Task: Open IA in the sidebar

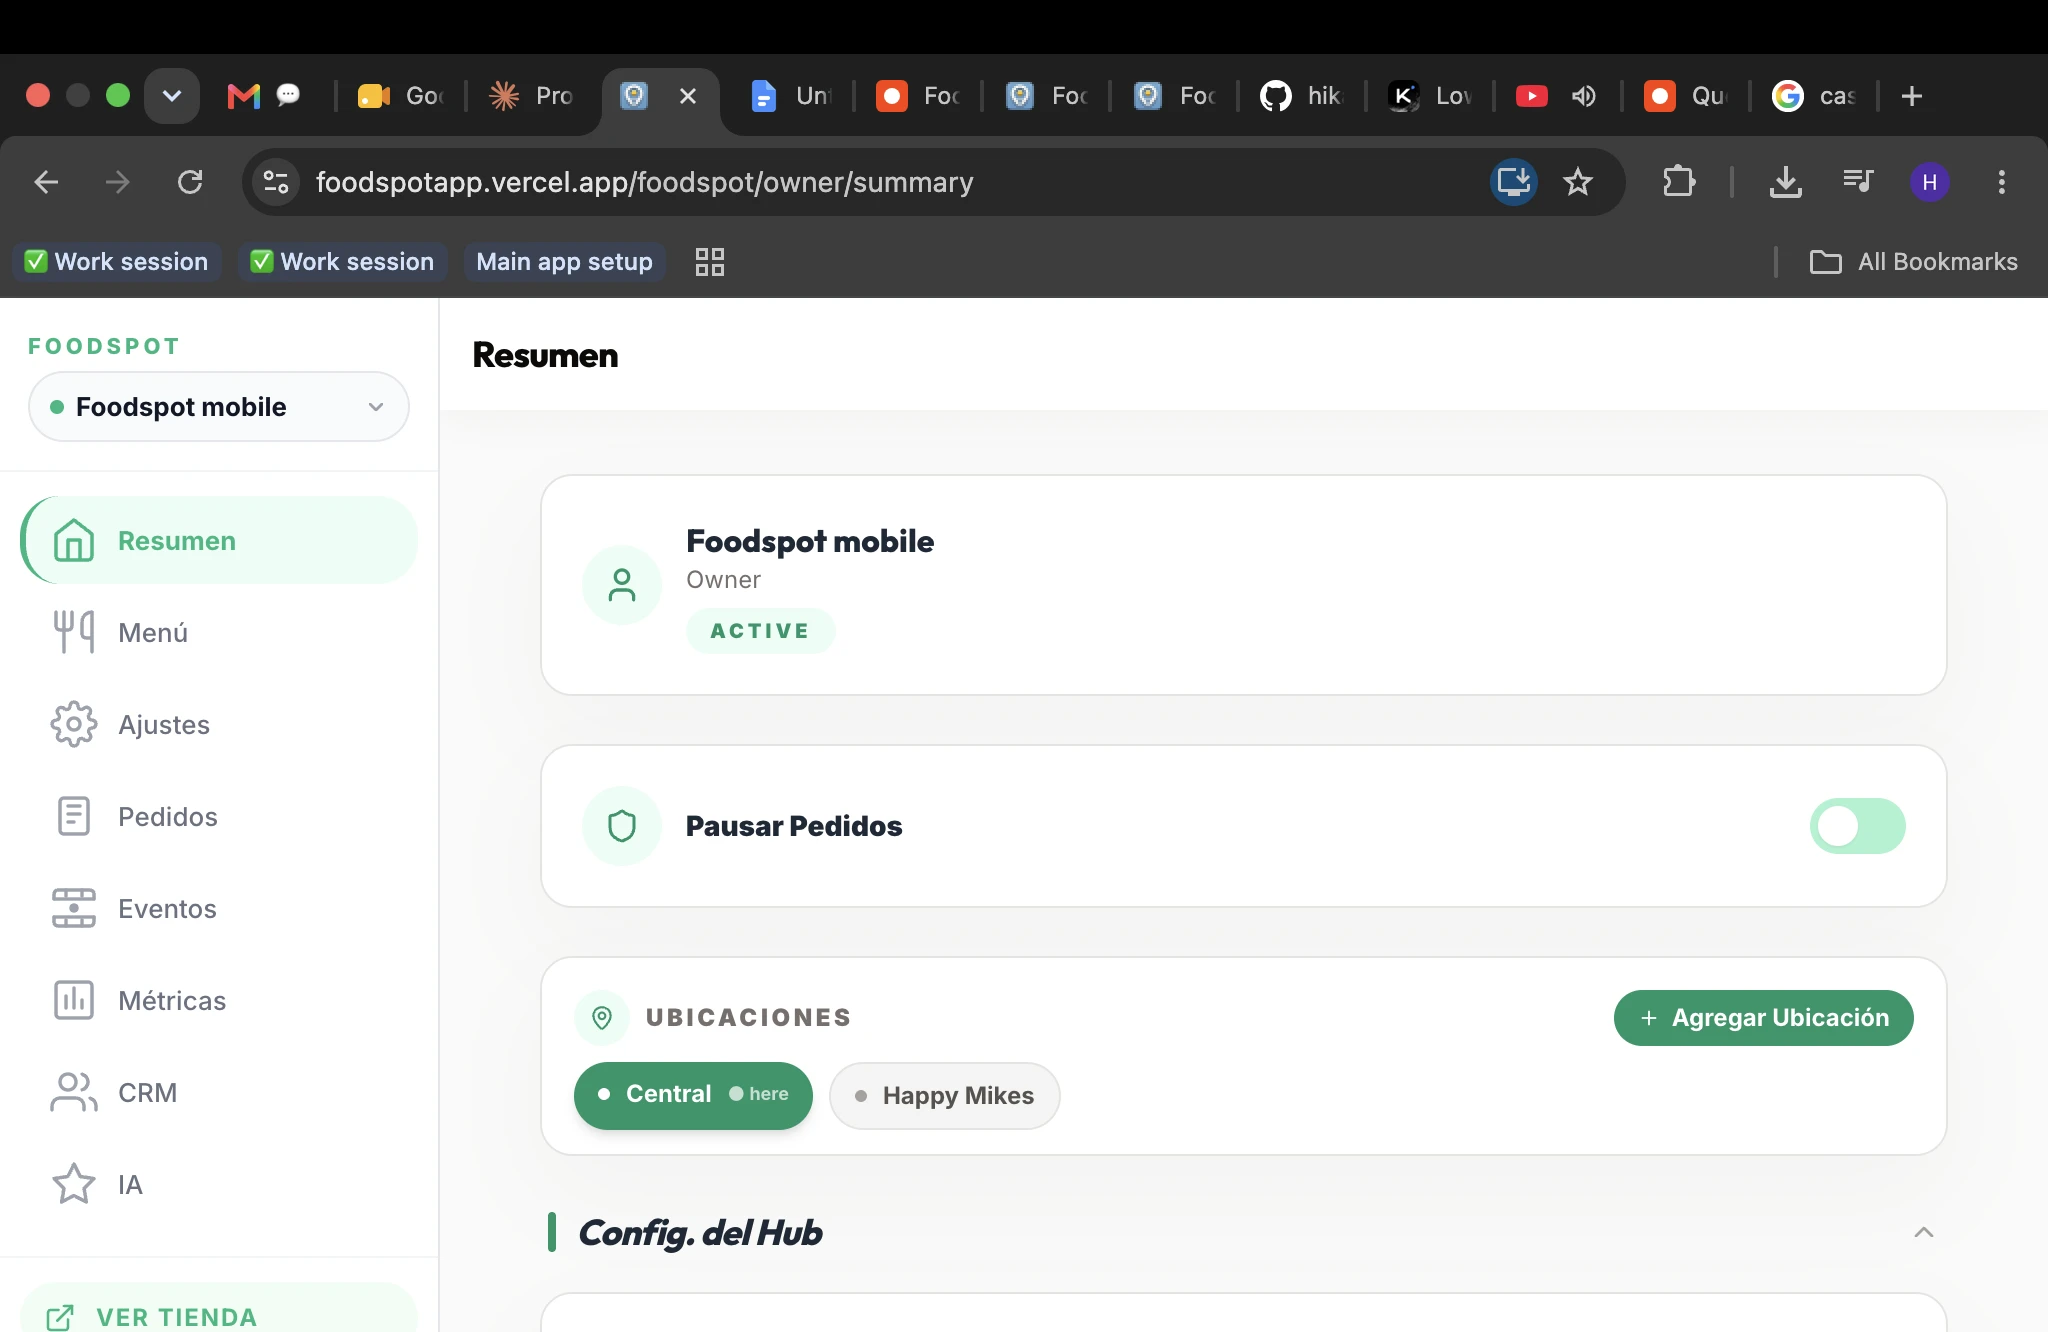Action: point(219,1184)
